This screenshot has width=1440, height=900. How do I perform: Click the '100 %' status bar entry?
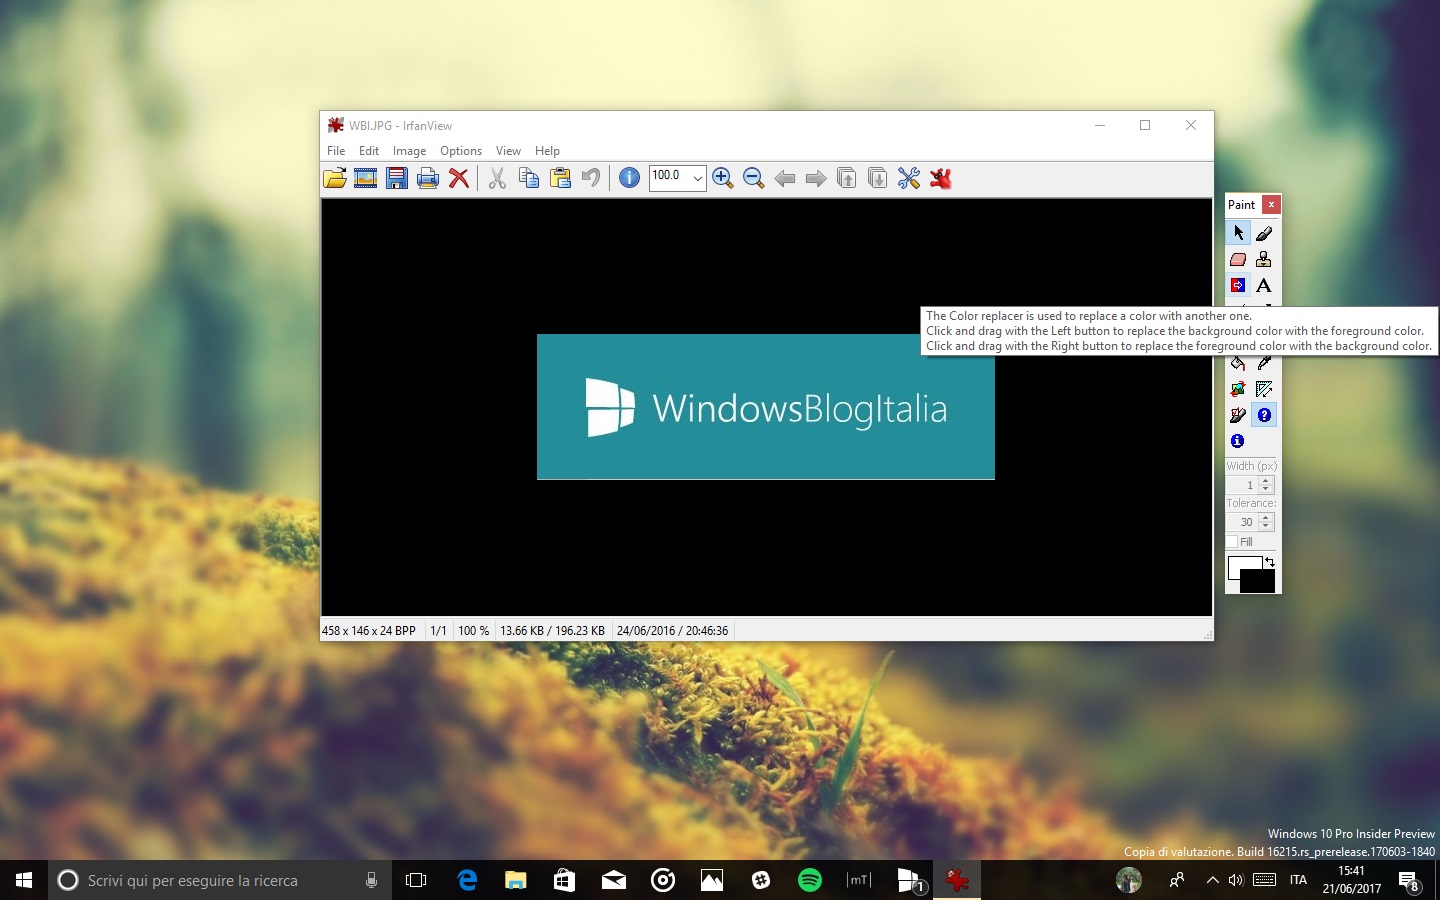tap(473, 631)
